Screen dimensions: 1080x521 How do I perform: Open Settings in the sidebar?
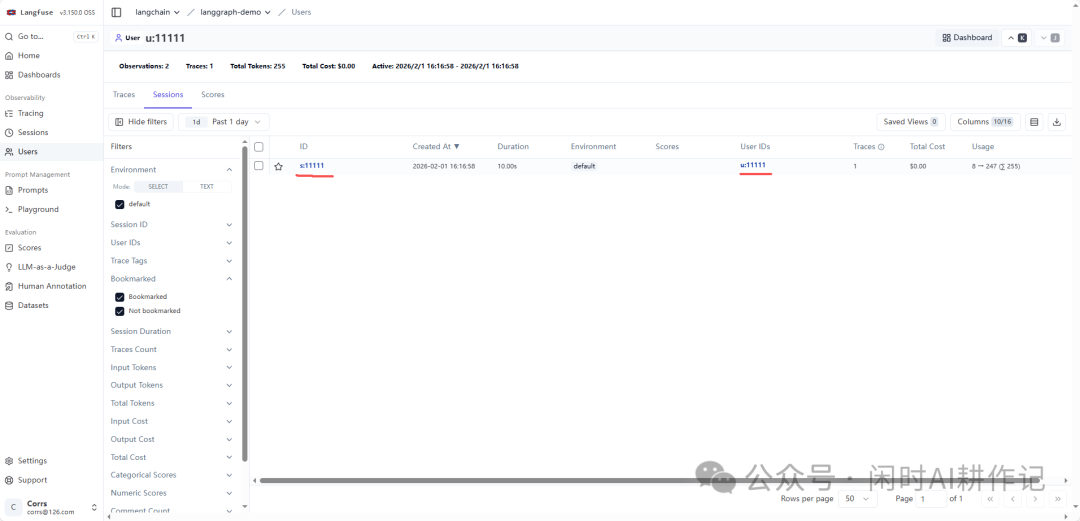pos(32,461)
